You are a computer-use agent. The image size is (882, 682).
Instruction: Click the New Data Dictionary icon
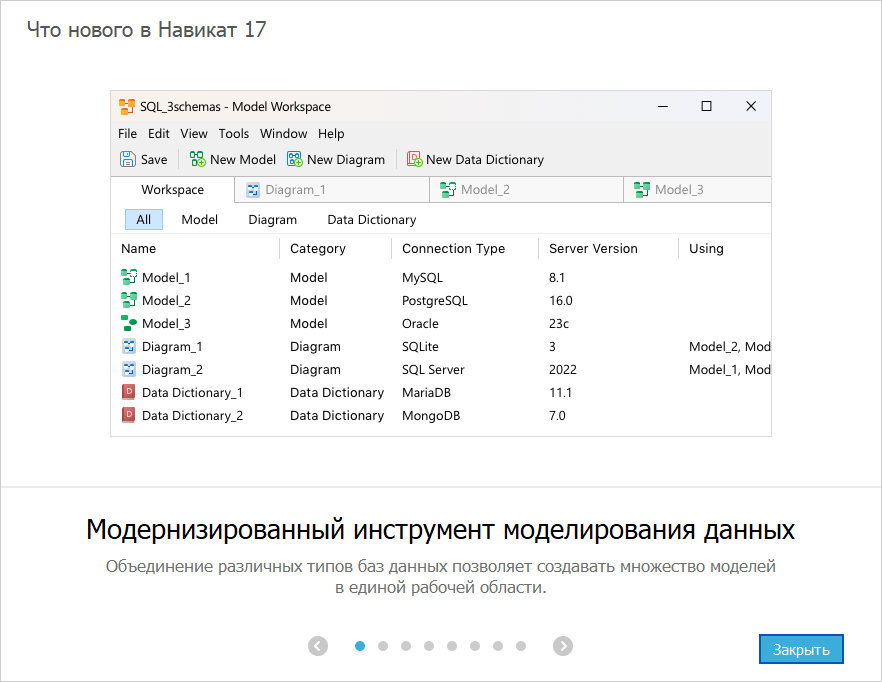(x=414, y=159)
